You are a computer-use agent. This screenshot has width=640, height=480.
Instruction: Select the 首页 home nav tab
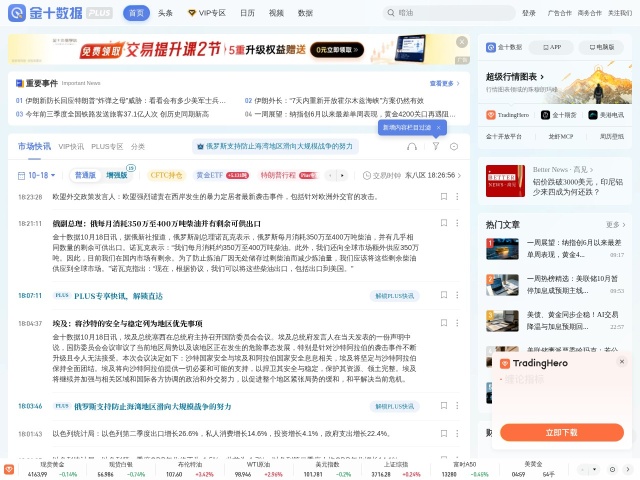136,13
